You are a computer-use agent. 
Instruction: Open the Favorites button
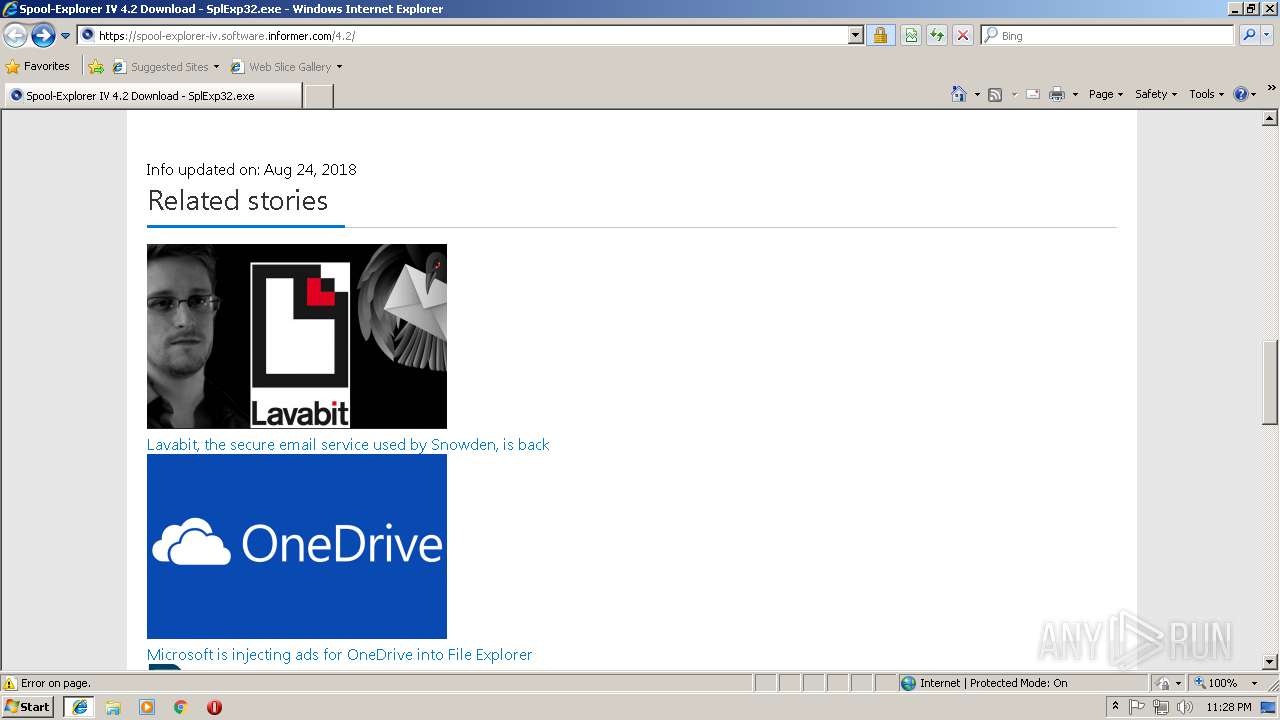[x=38, y=66]
